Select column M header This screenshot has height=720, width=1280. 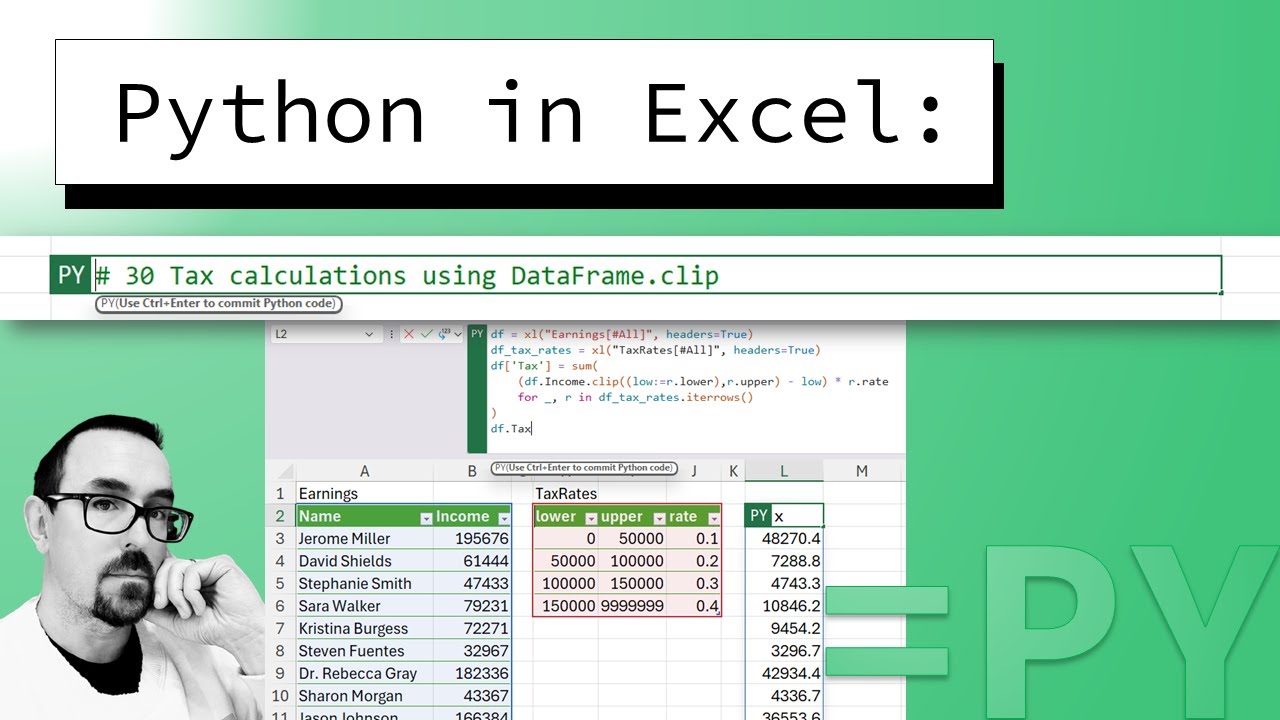click(861, 471)
